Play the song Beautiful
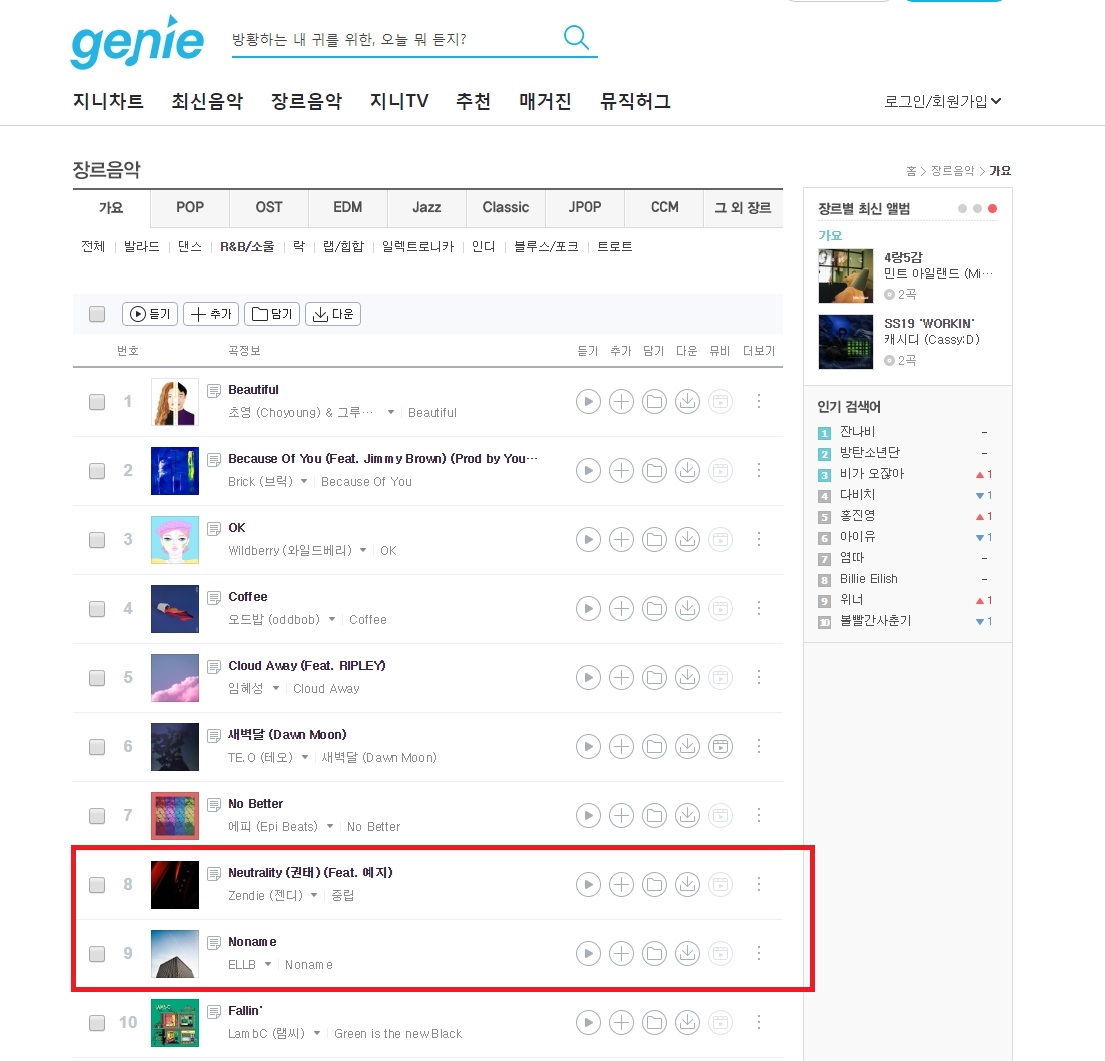Viewport: 1105px width, 1061px height. pyautogui.click(x=588, y=402)
